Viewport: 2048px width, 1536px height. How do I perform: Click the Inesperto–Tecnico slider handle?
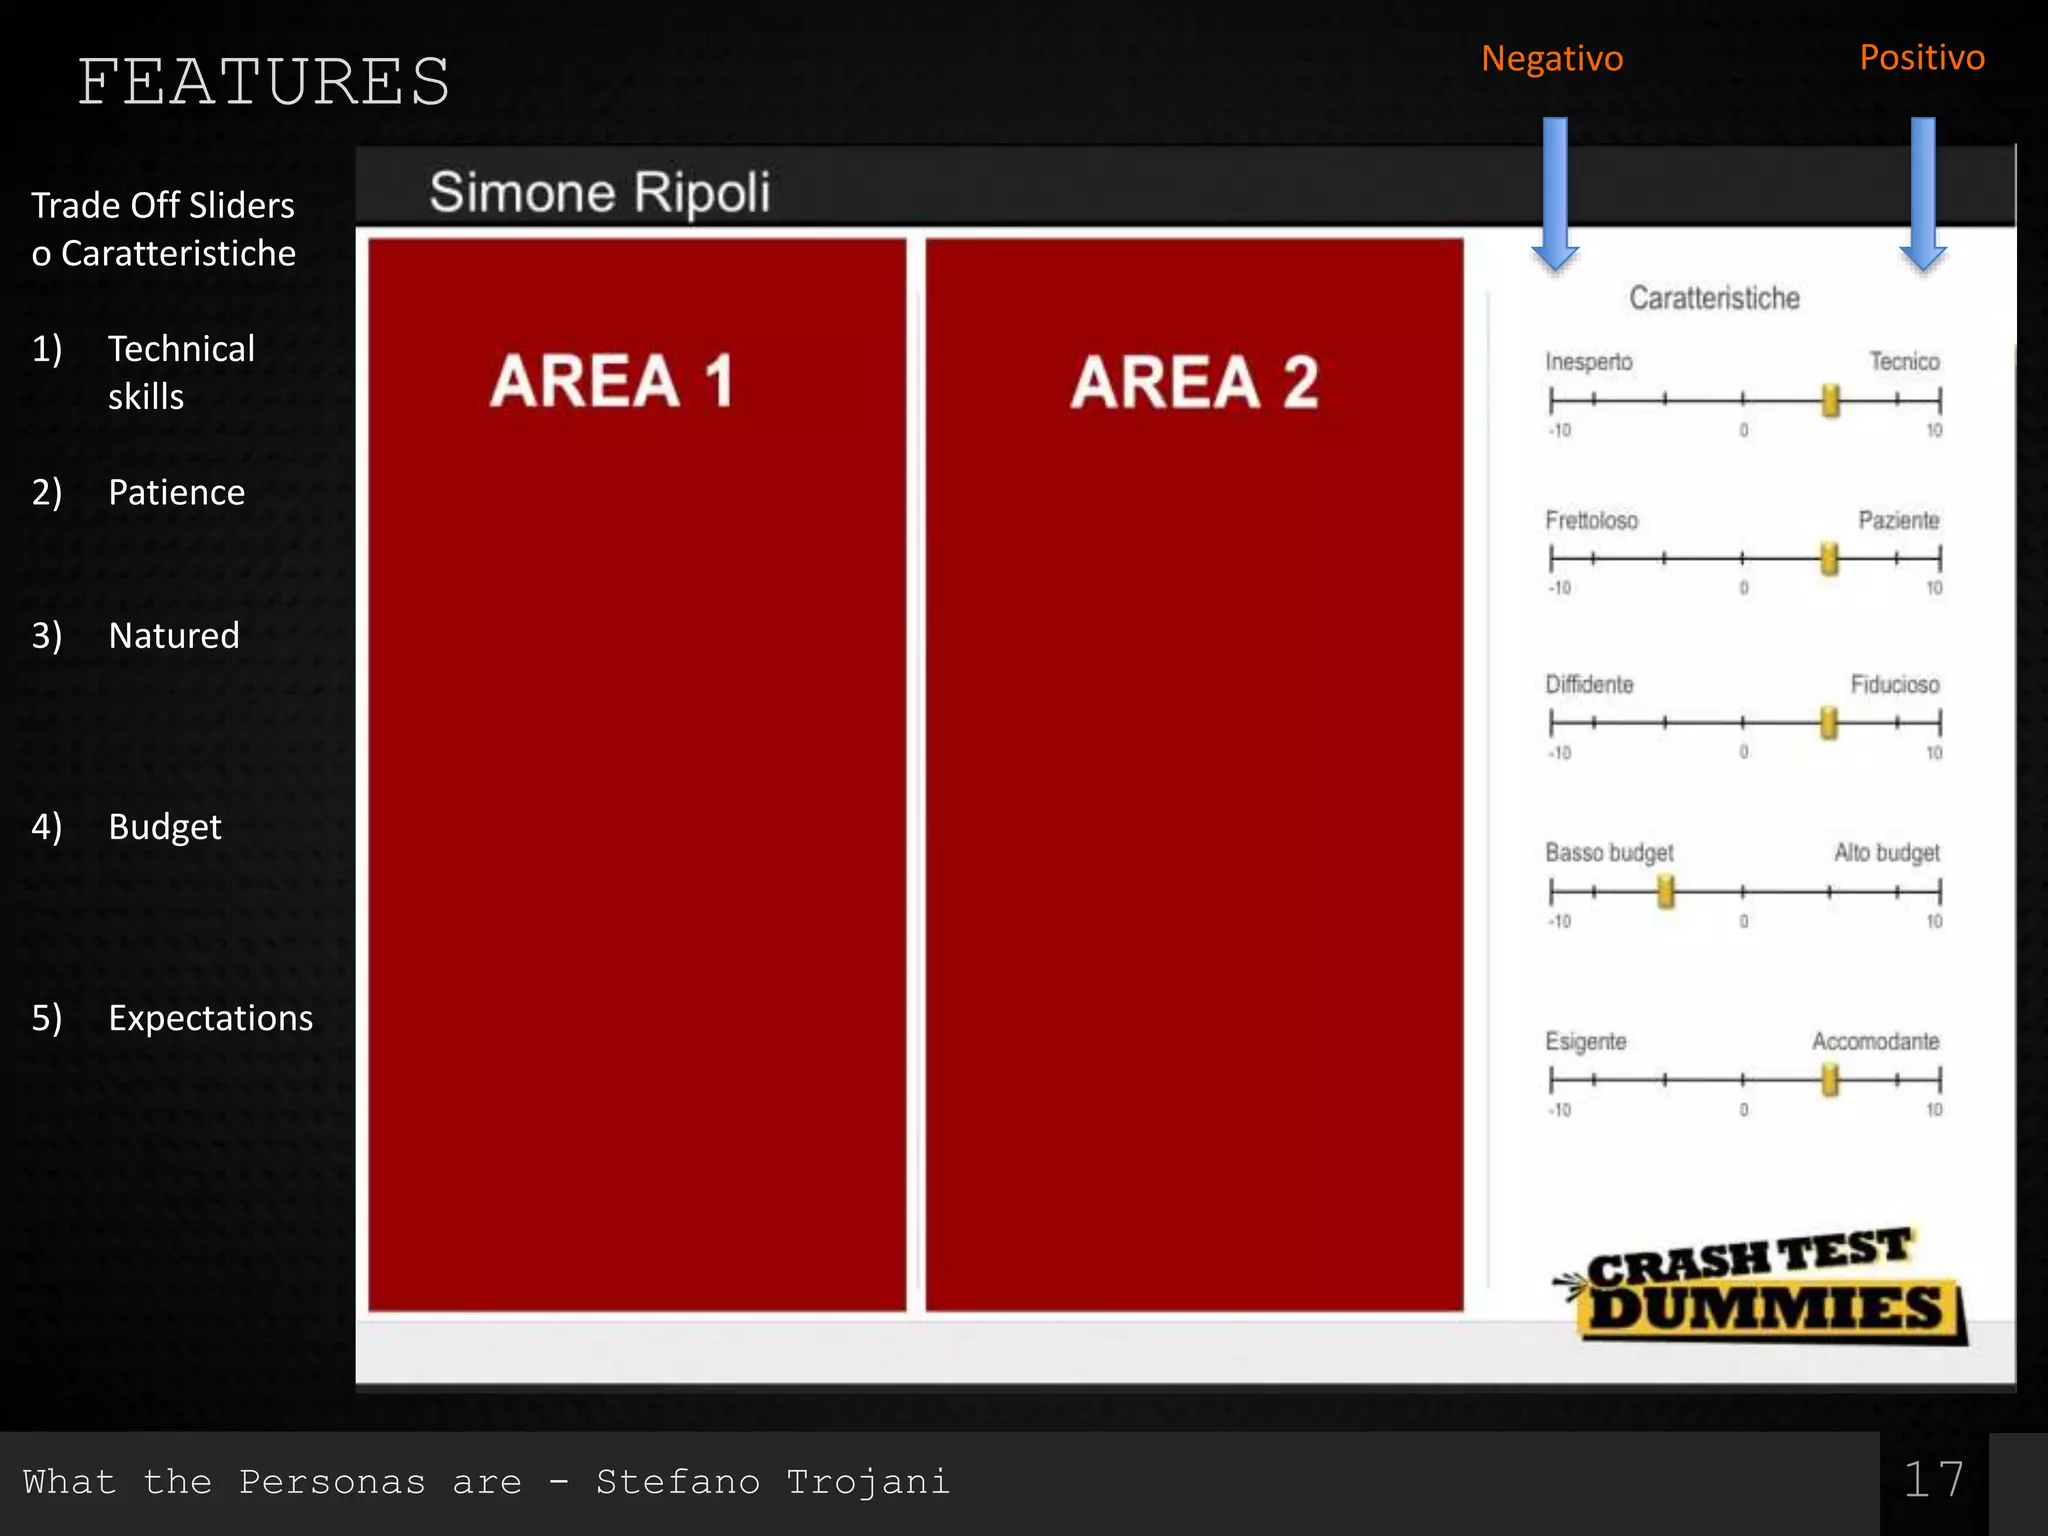click(1831, 400)
